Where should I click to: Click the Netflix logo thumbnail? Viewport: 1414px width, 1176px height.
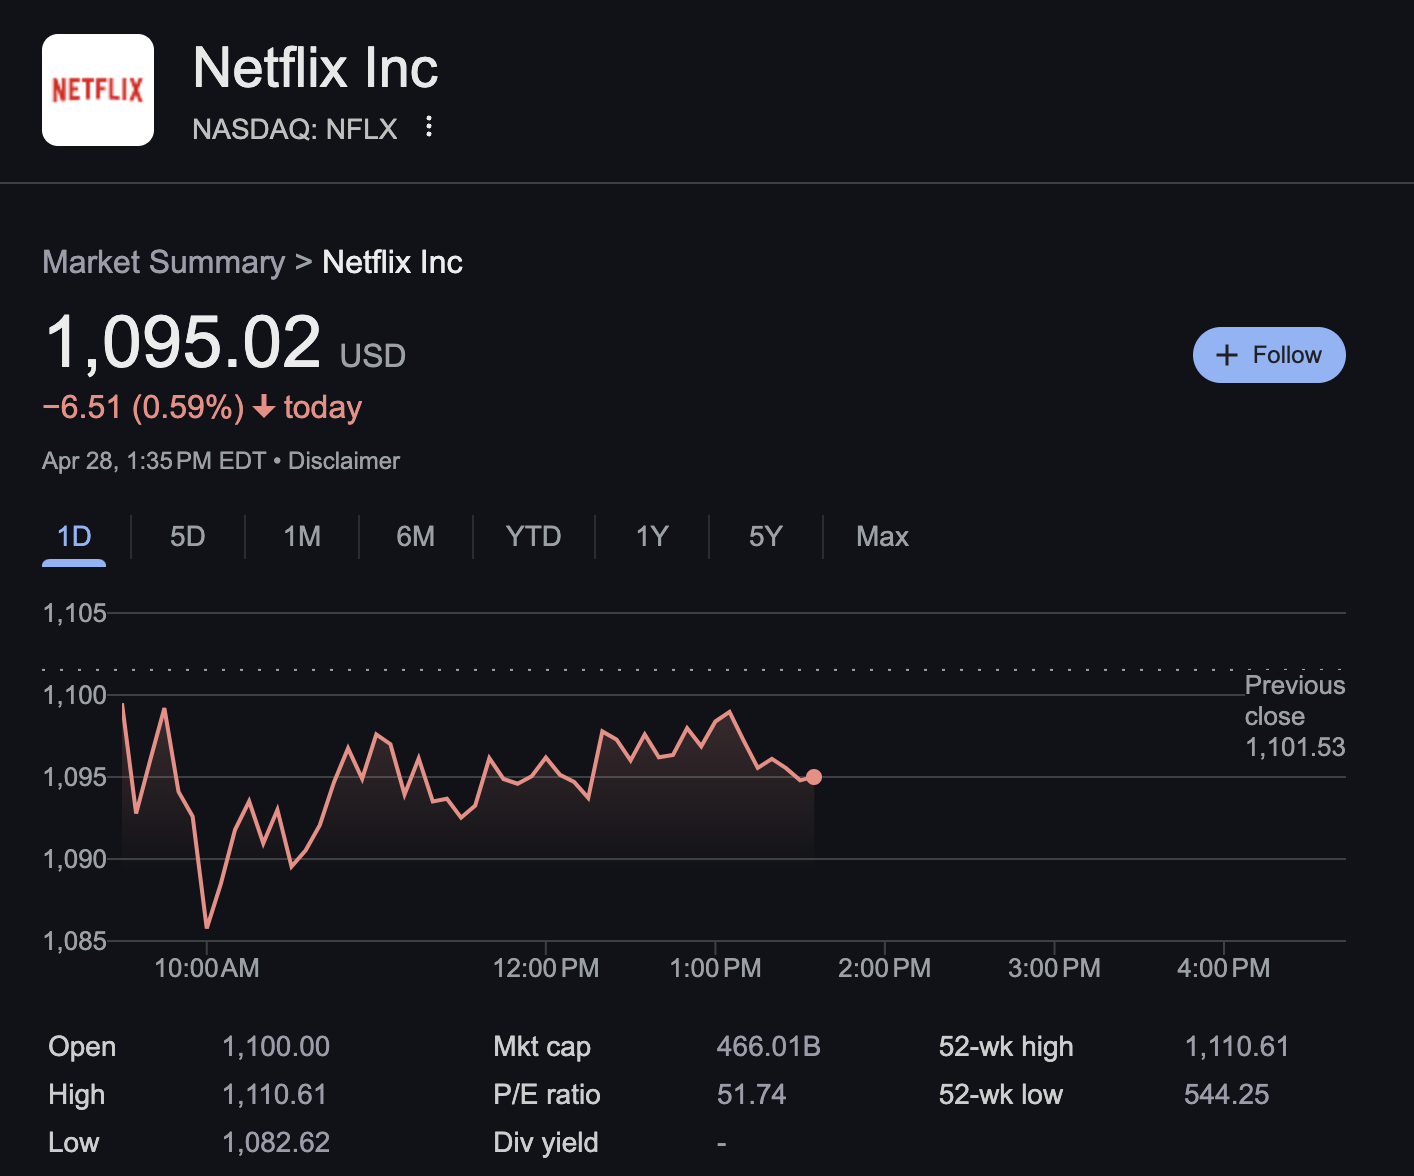98,90
